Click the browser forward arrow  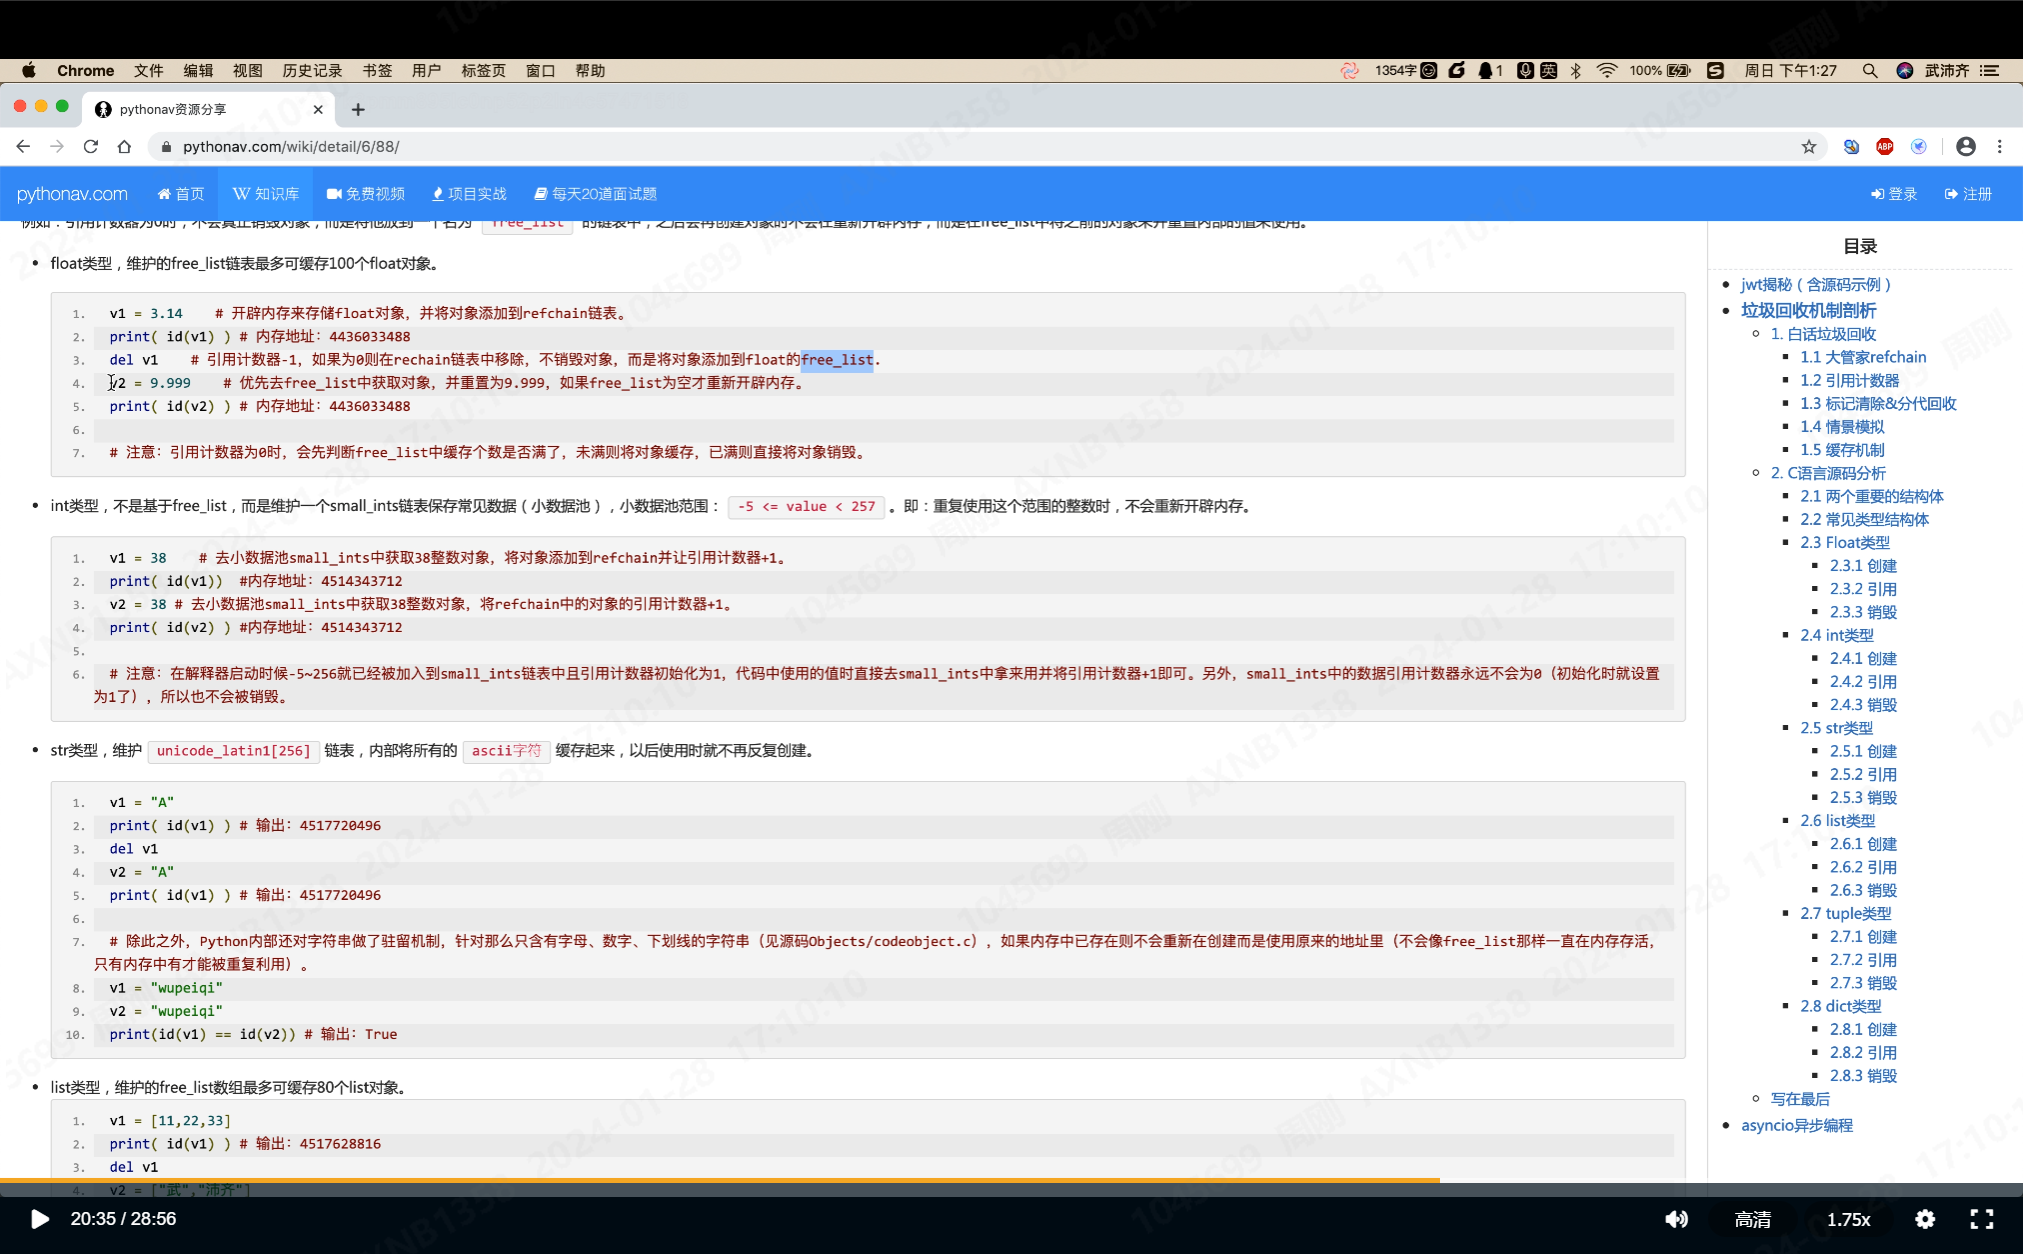(57, 146)
